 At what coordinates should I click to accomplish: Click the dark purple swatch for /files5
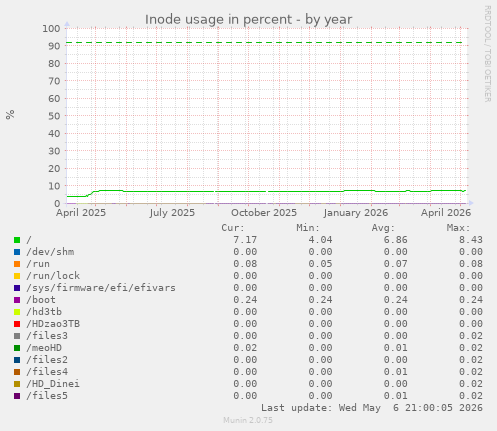[17, 396]
